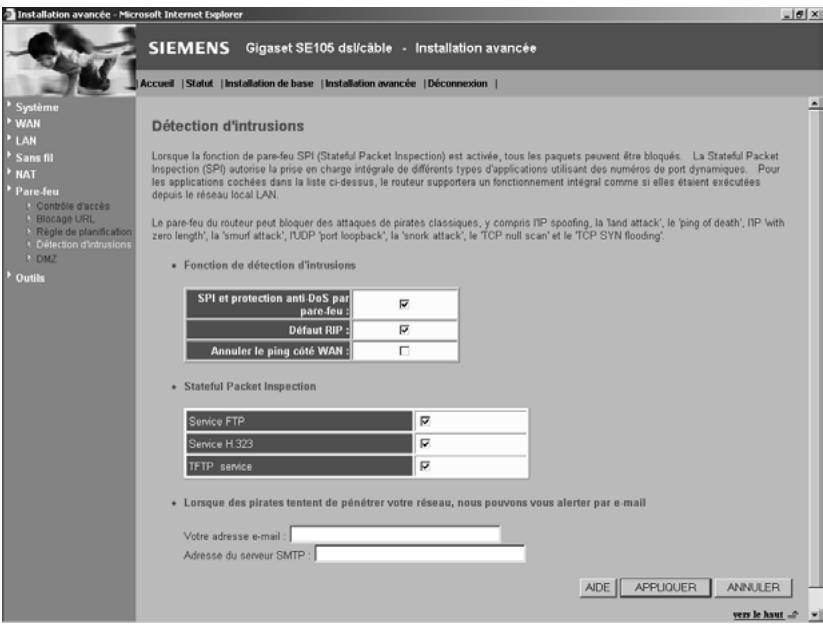Image resolution: width=823 pixels, height=624 pixels.
Task: Toggle the Service FTP checkbox
Action: pyautogui.click(x=425, y=421)
